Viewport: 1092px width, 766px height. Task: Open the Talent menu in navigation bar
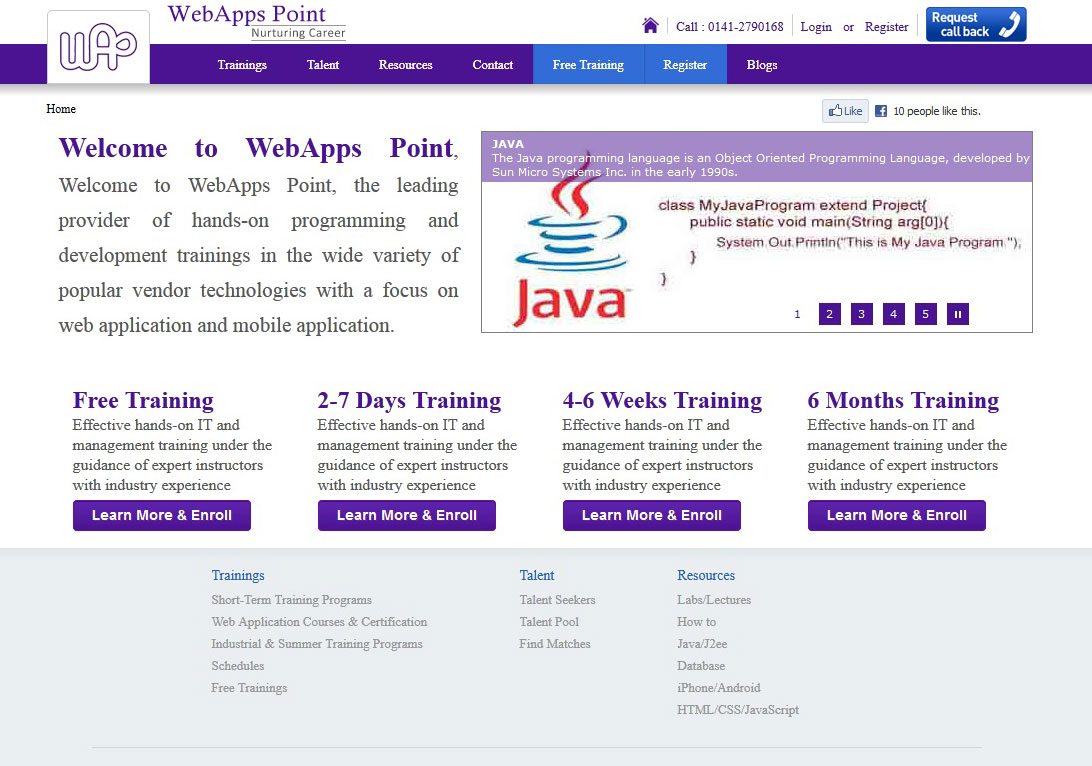pos(323,65)
